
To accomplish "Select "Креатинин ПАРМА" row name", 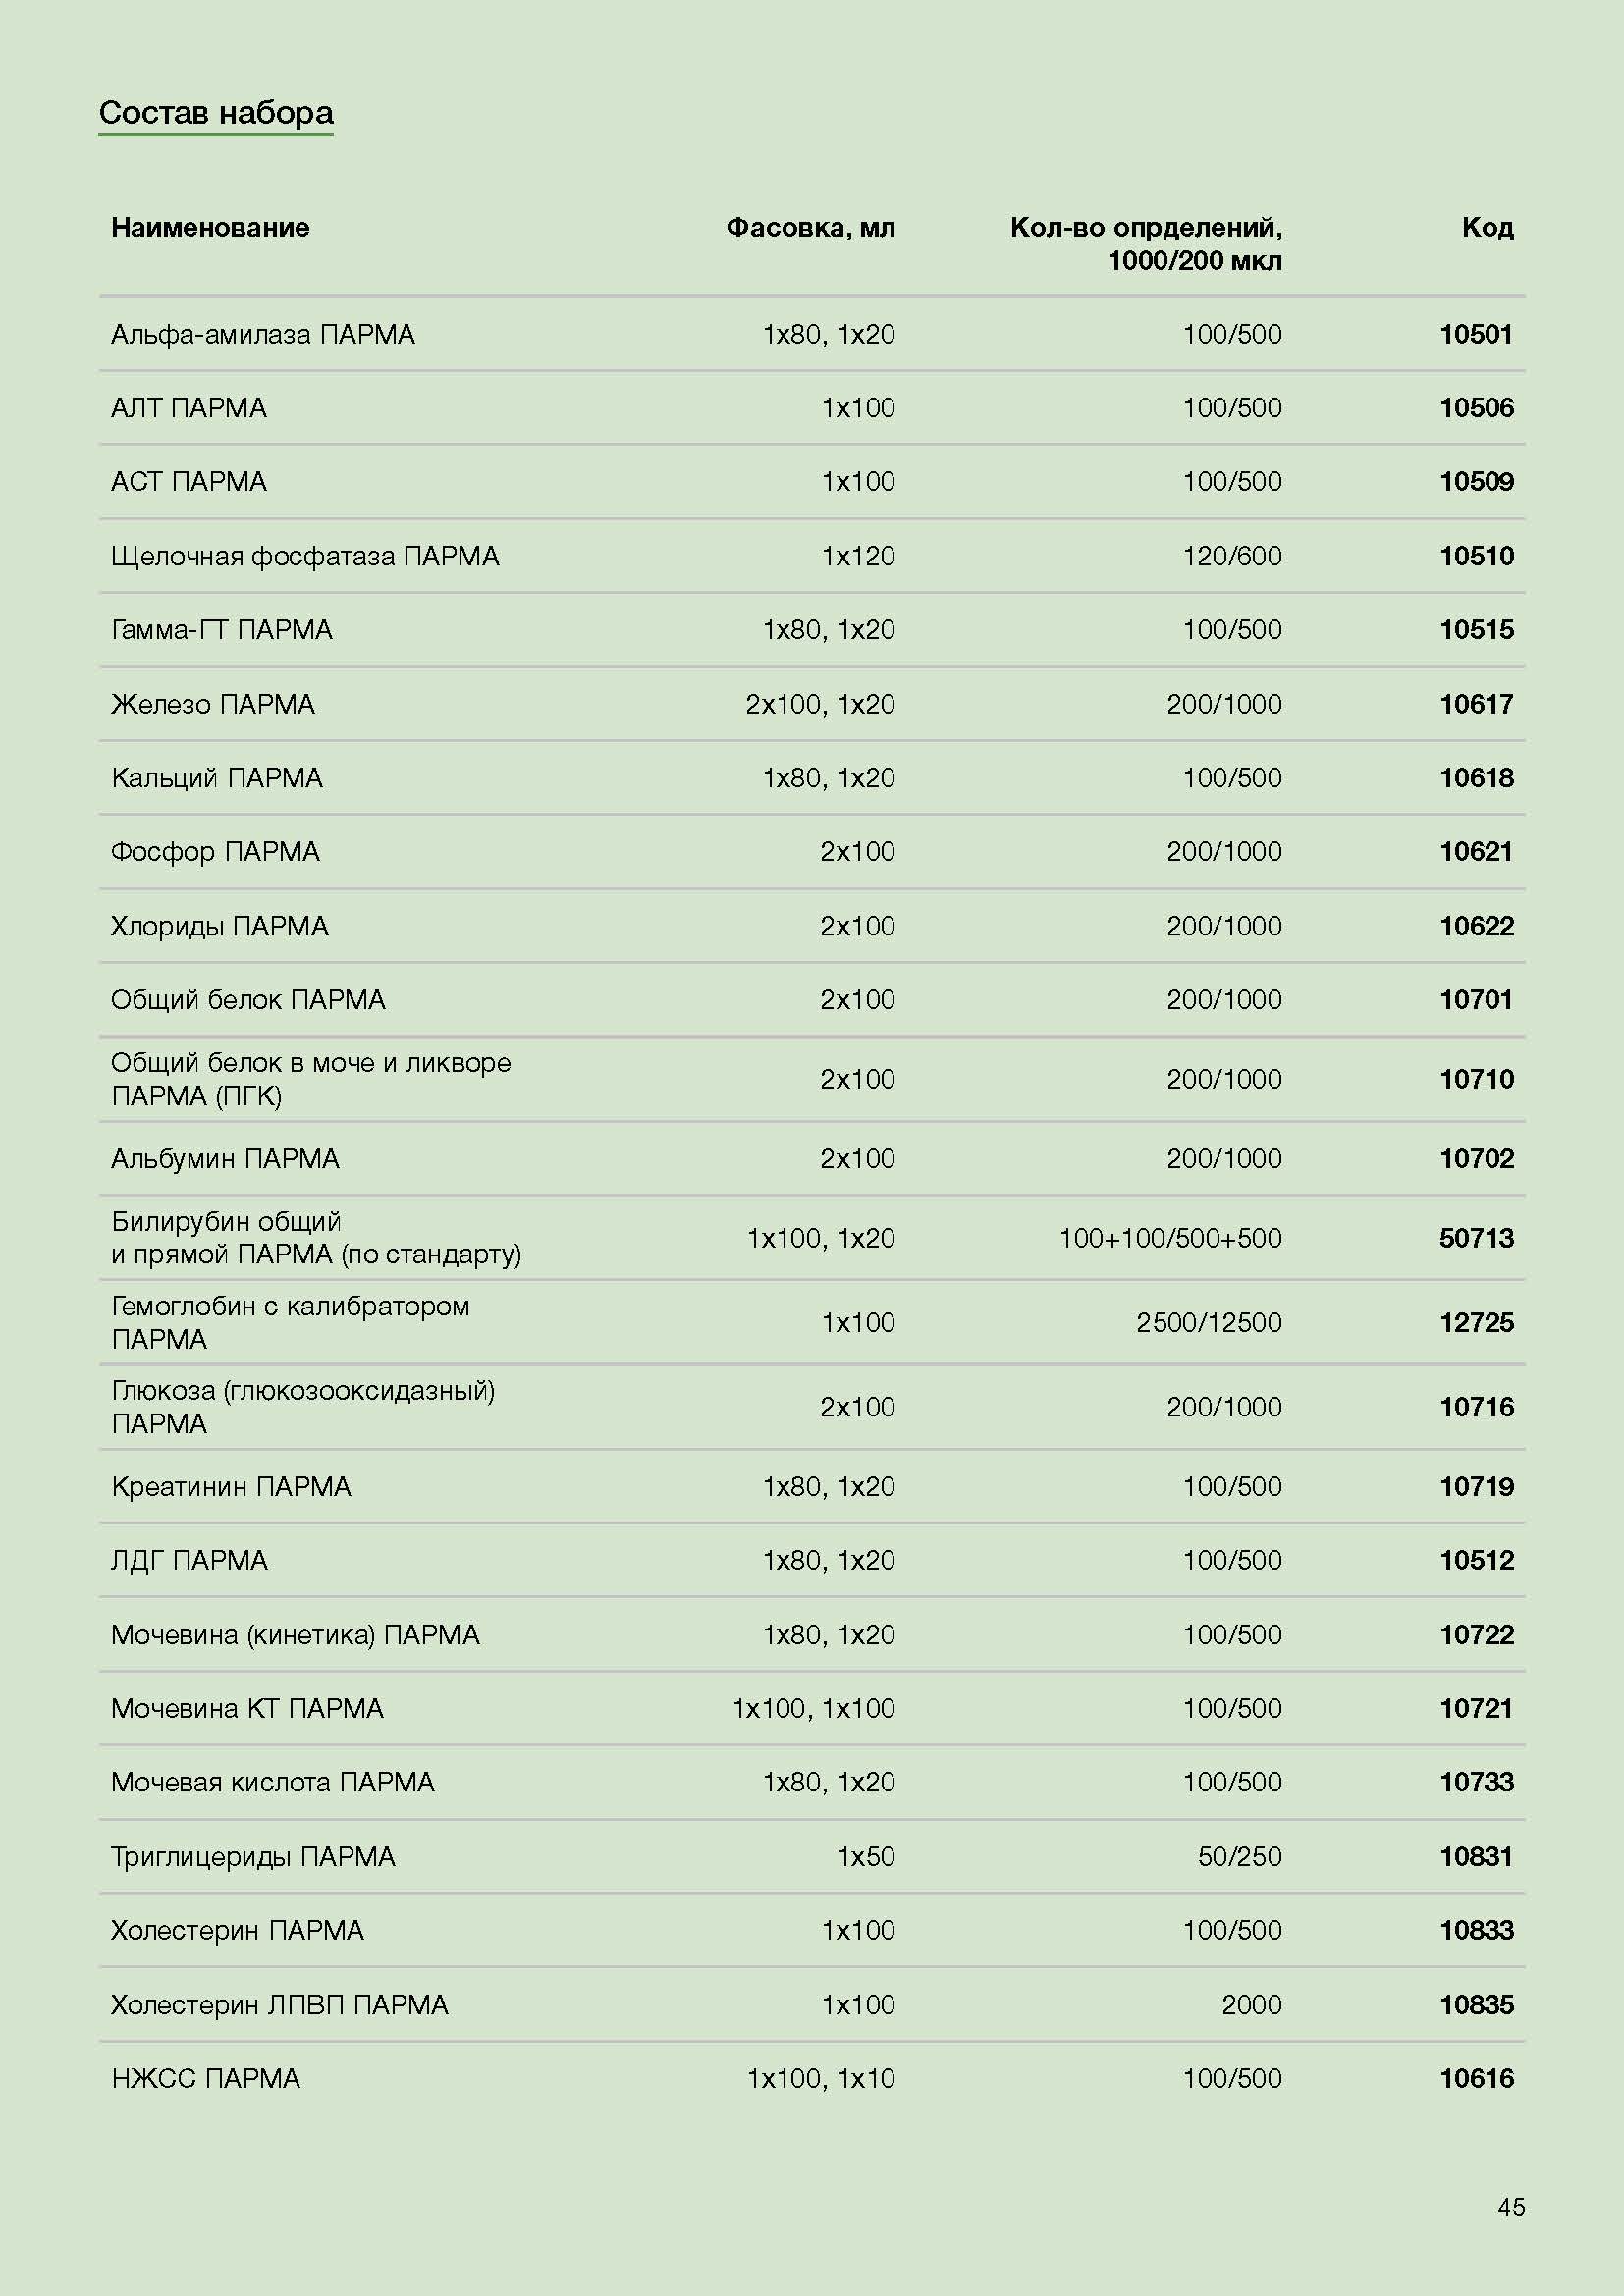I will (x=231, y=1486).
